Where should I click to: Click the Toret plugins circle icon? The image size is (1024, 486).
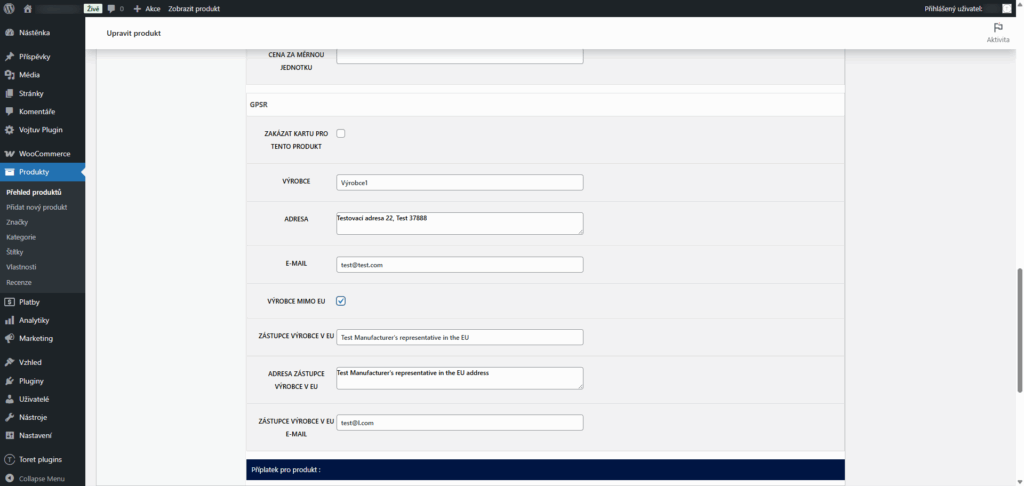click(x=9, y=460)
